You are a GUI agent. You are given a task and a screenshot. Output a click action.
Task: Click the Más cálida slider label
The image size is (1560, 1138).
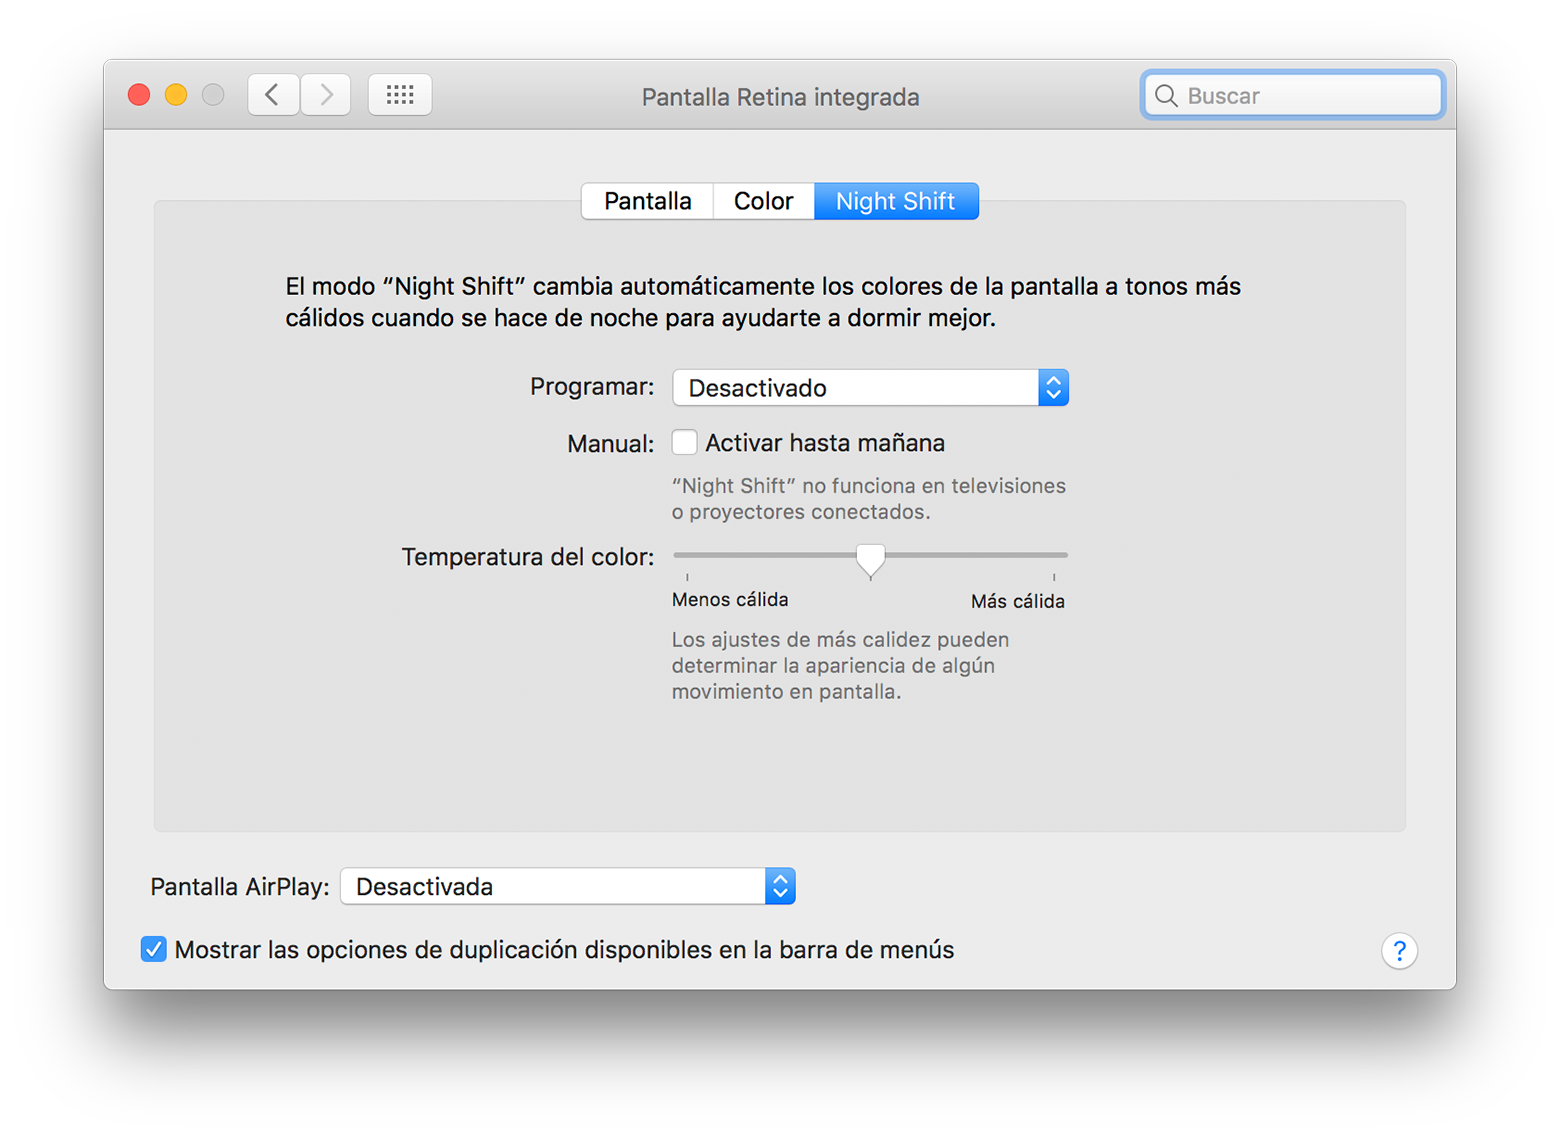point(1017,601)
